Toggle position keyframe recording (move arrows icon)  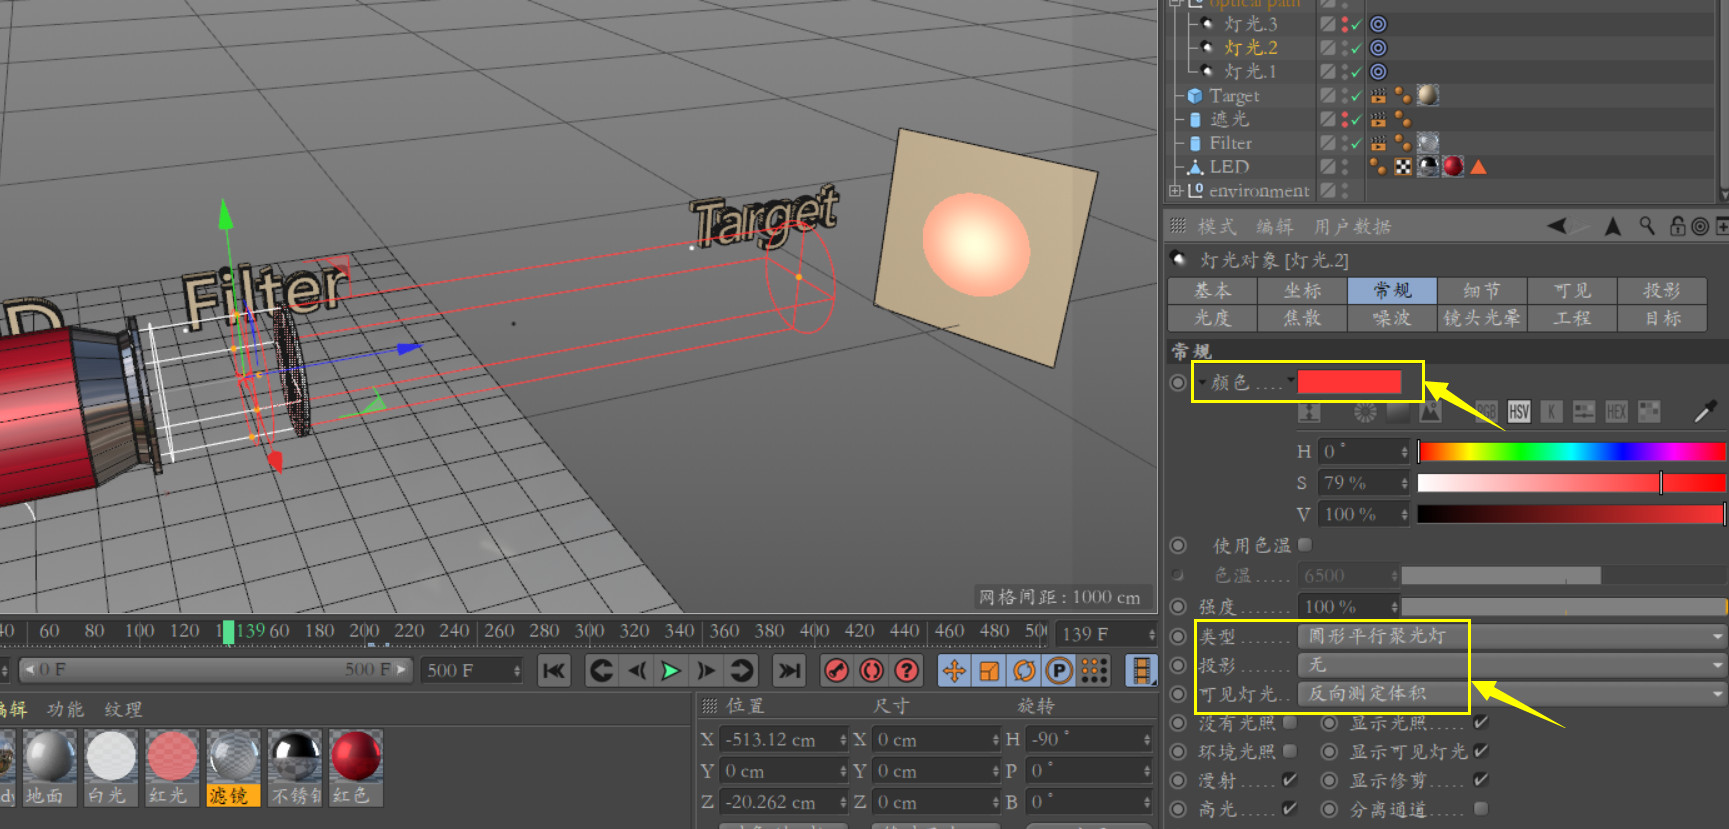pos(954,670)
